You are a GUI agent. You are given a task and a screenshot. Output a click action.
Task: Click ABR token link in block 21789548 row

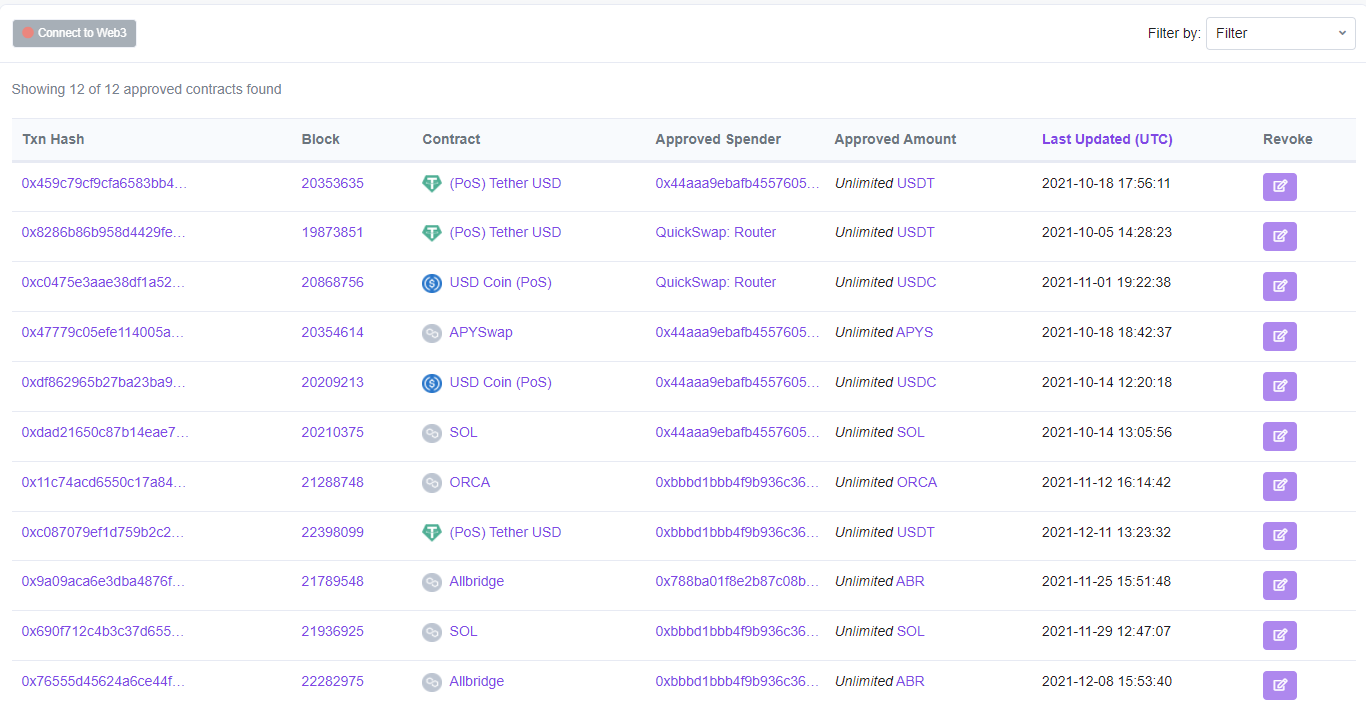[x=911, y=581]
